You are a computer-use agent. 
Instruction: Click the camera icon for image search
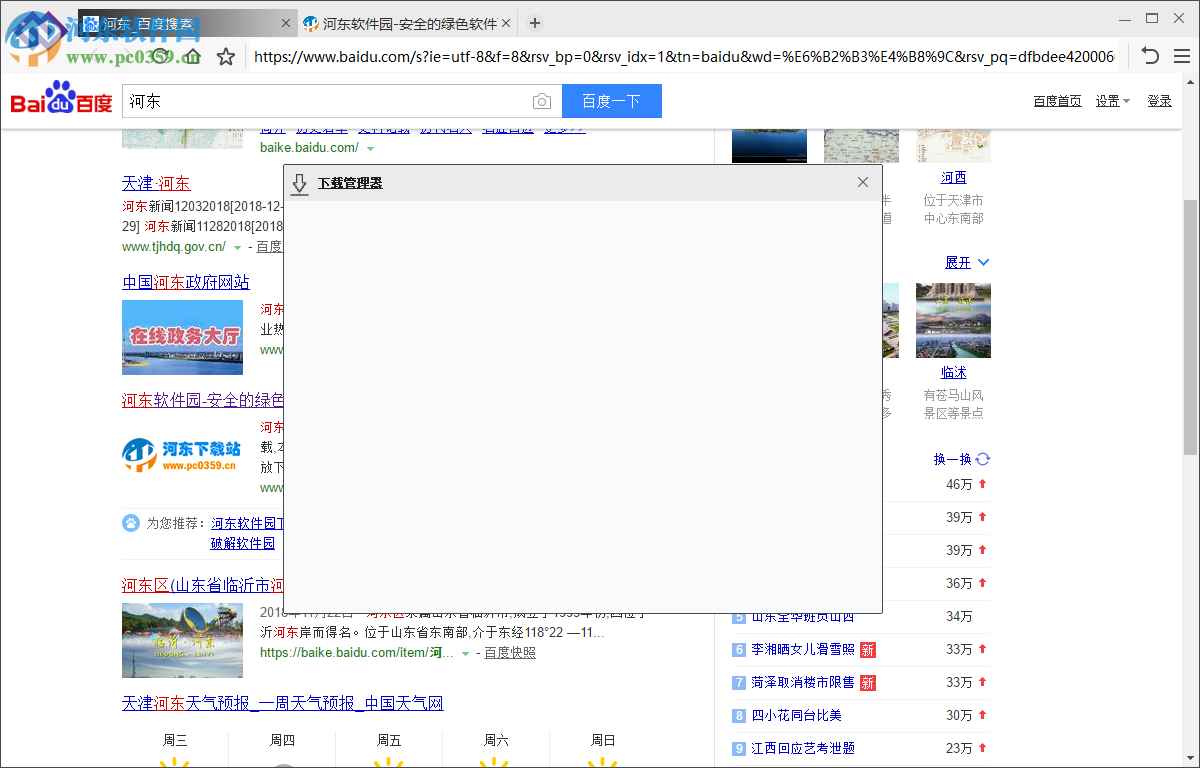[x=541, y=101]
